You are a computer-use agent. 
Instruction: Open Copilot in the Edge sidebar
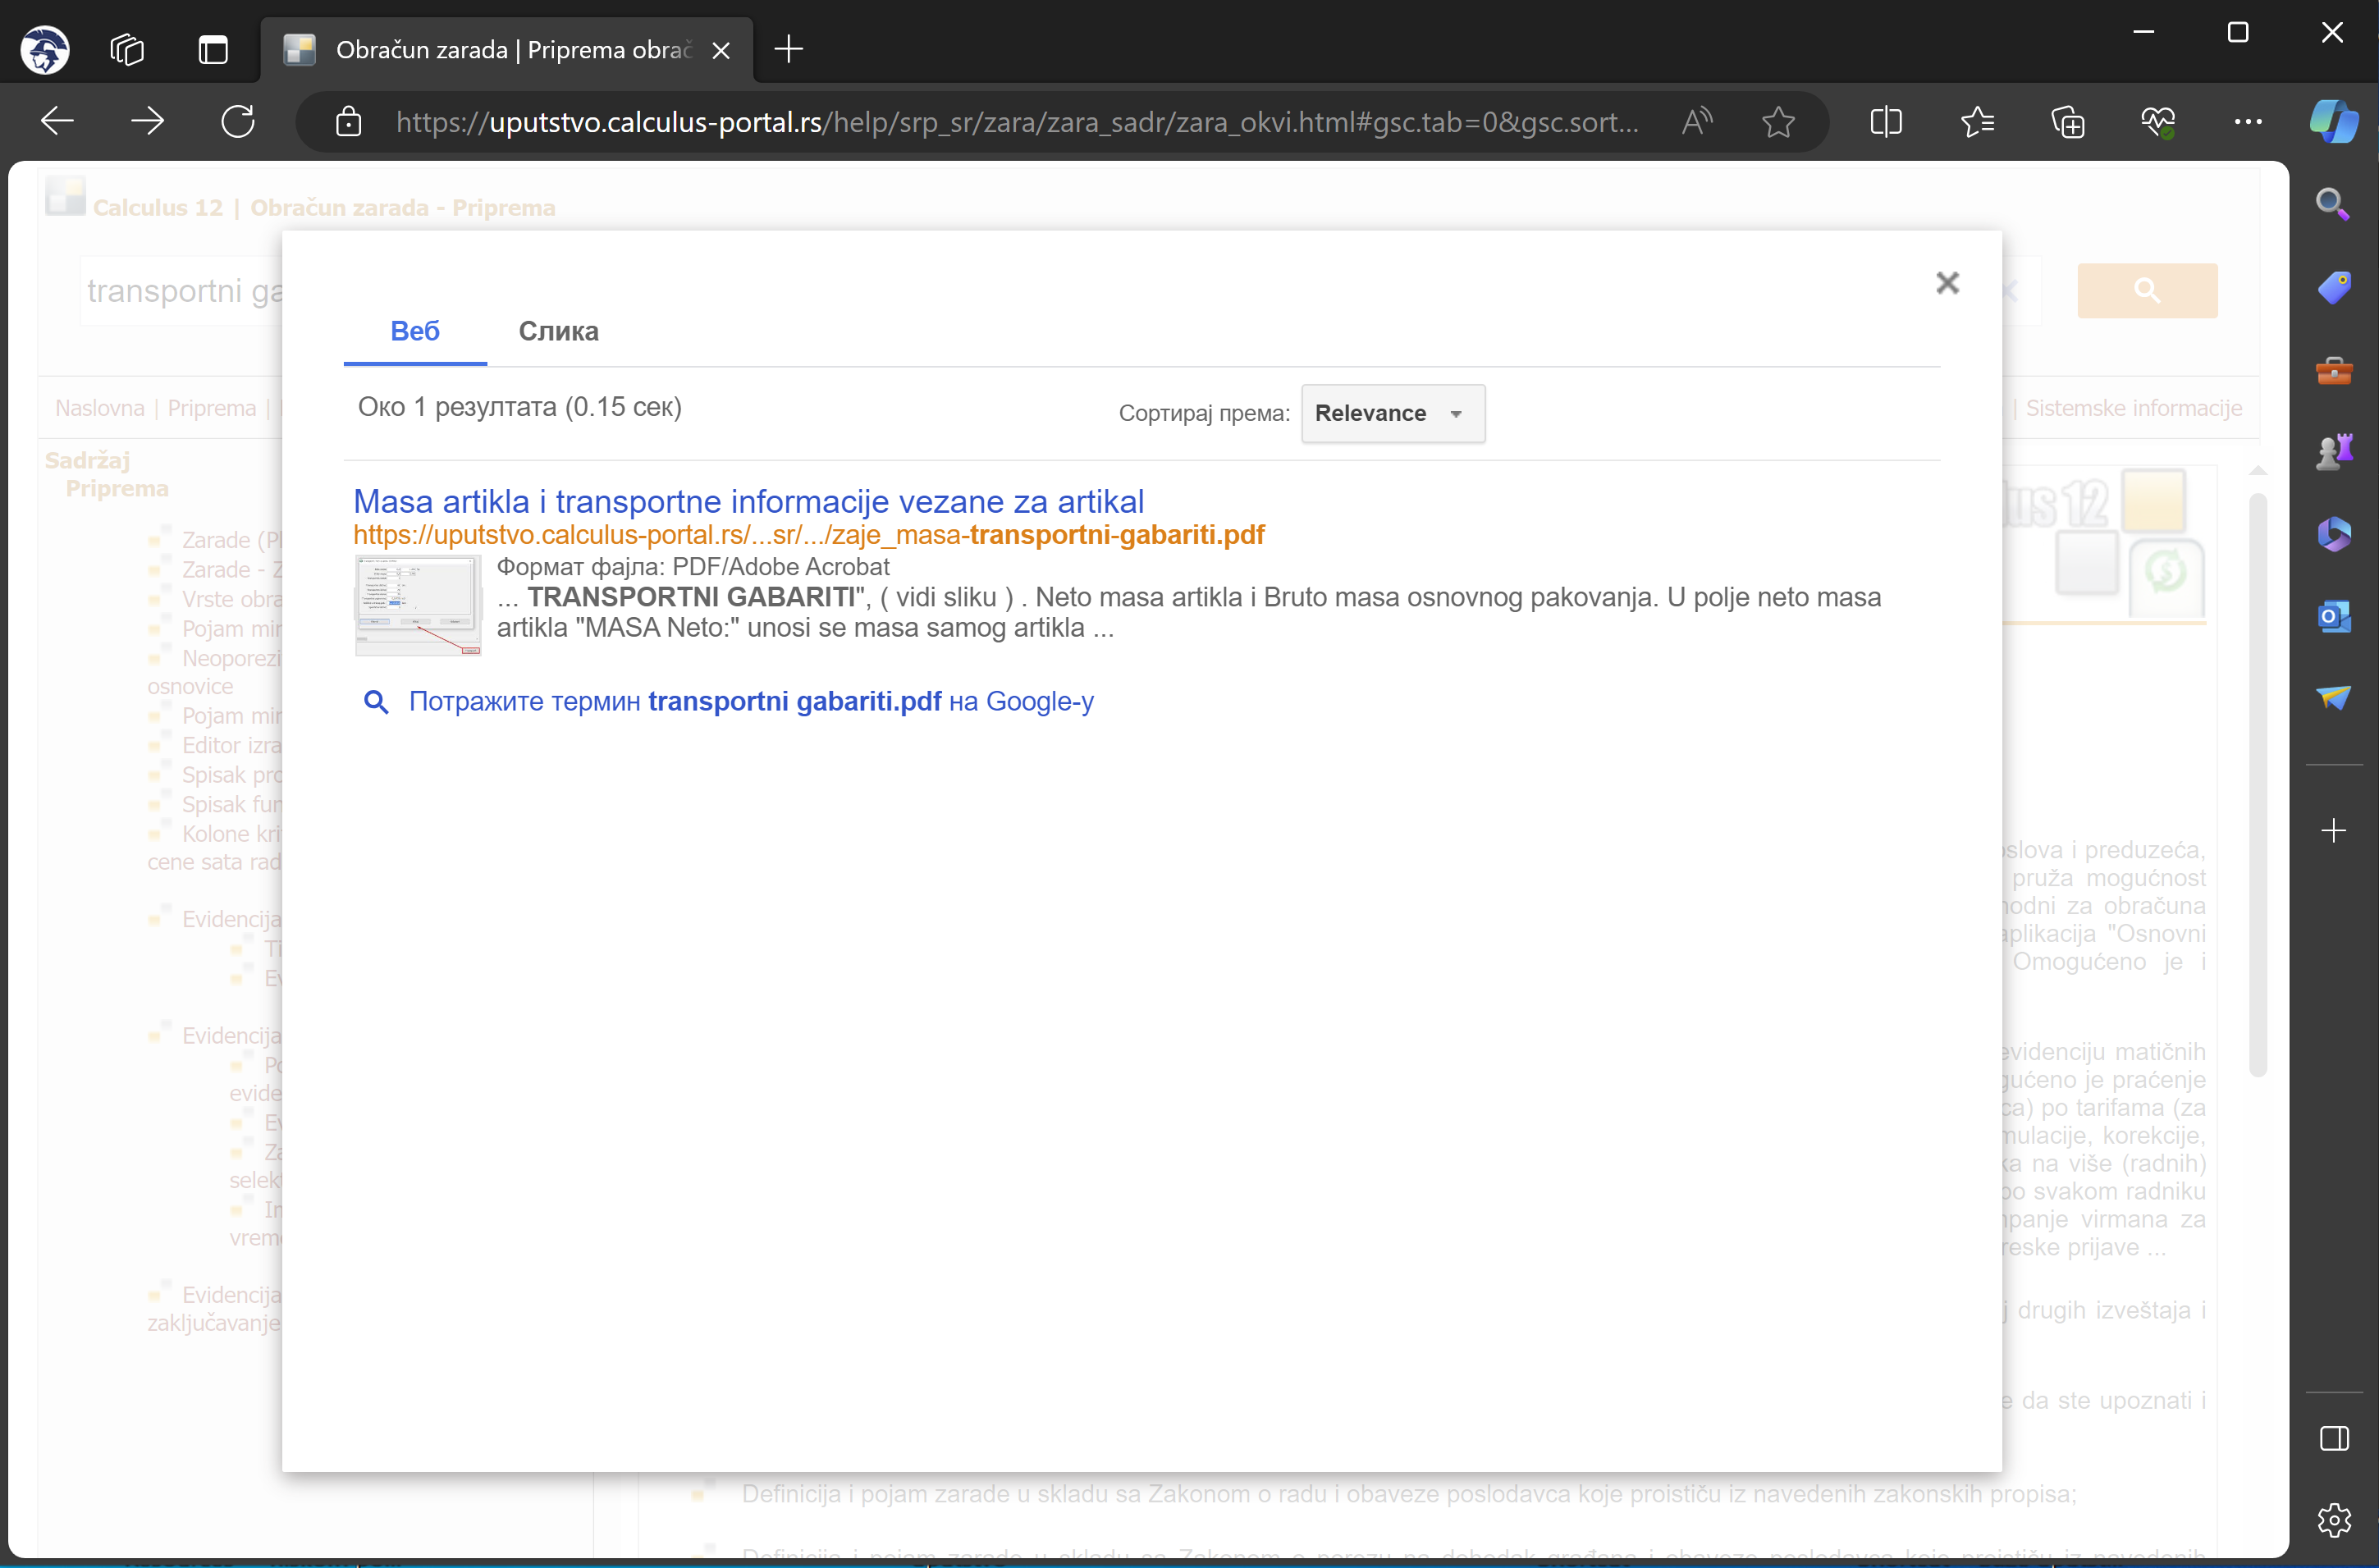2333,122
